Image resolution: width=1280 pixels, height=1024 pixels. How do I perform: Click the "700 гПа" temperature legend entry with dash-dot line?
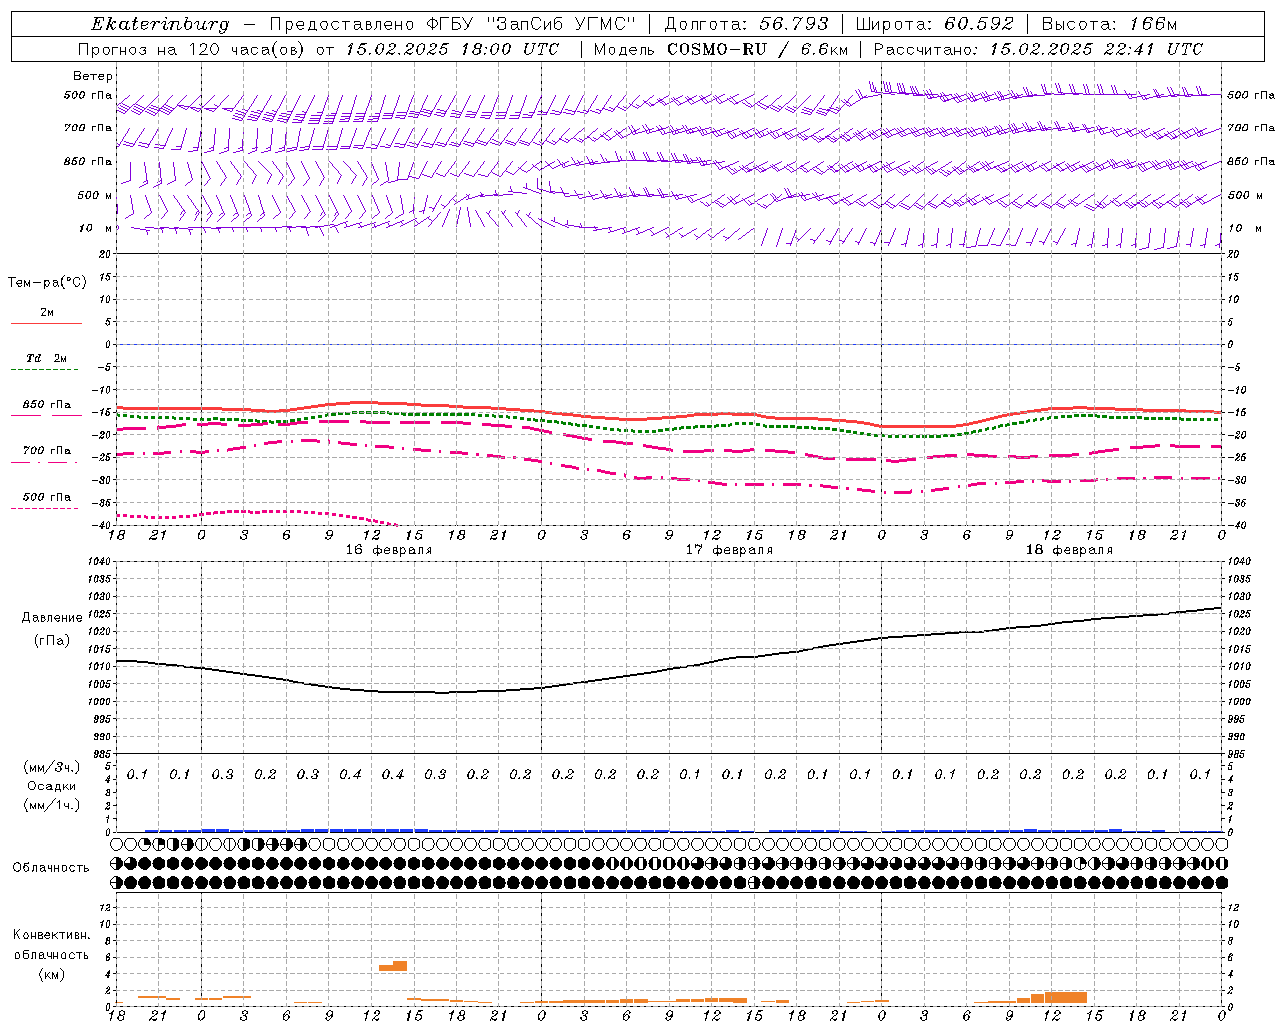pos(46,450)
